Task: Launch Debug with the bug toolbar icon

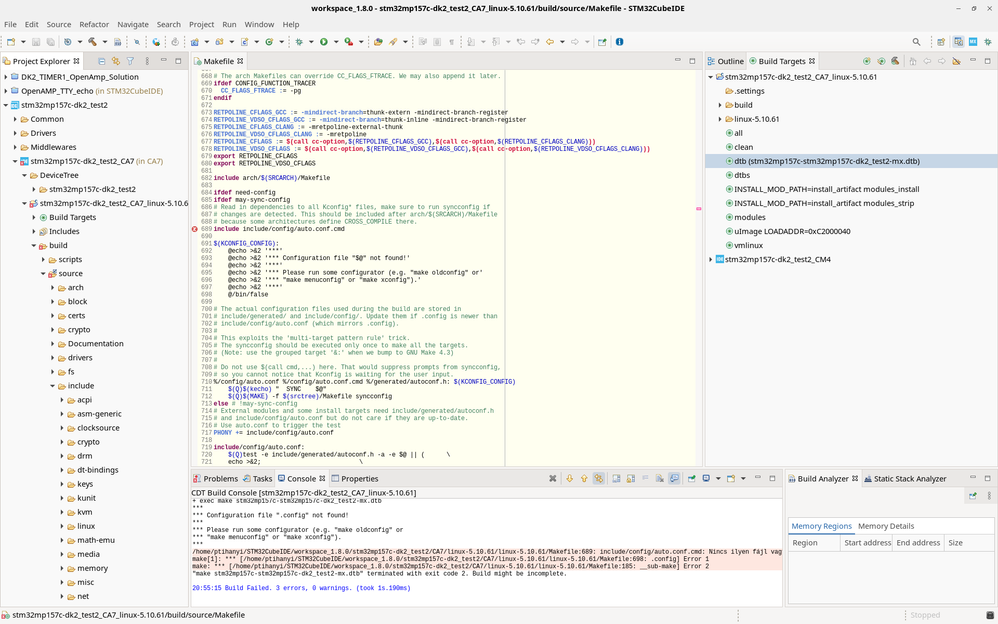Action: tap(299, 42)
